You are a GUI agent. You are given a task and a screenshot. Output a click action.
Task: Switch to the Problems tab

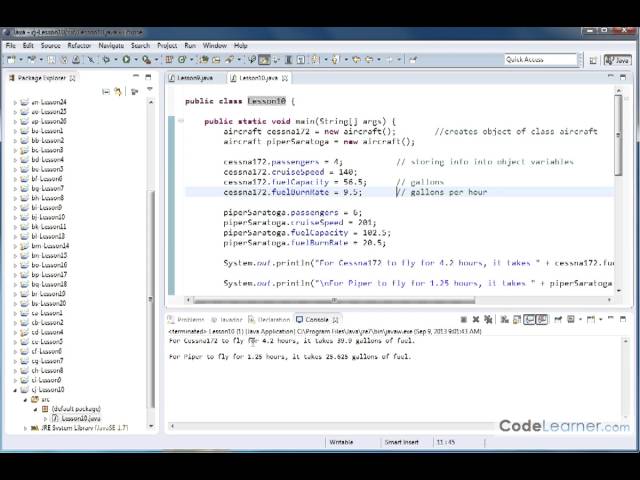[x=187, y=320]
